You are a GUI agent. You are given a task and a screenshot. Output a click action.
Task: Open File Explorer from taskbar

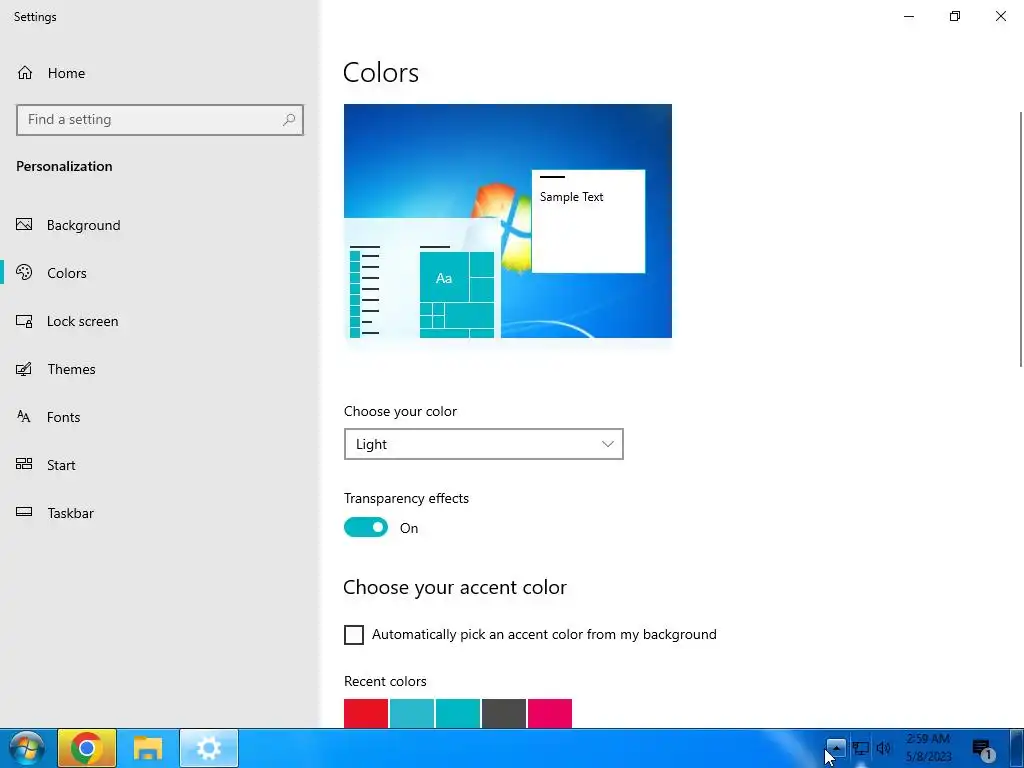[148, 748]
